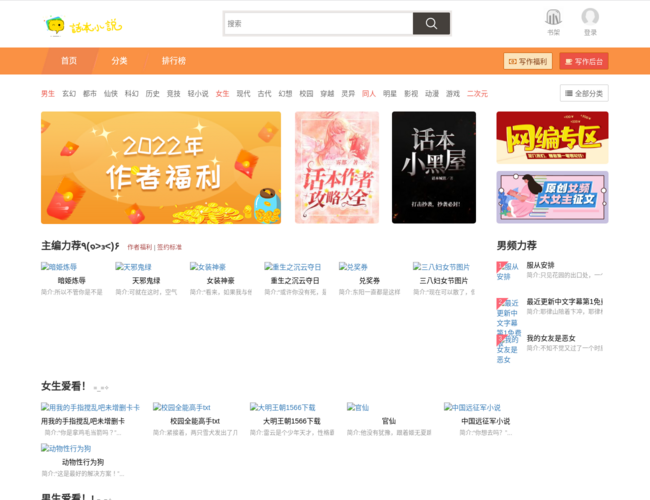Open the book titled 兑奖券
This screenshot has height=500, width=650.
[x=369, y=281]
